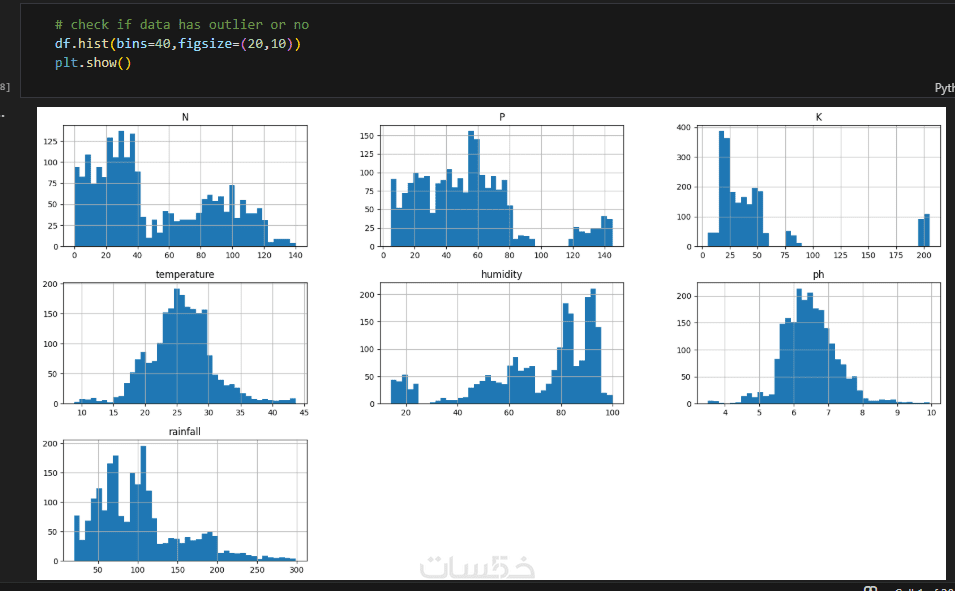The width and height of the screenshot is (955, 591).
Task: Click the cell counter text in the status bar
Action: click(923, 589)
